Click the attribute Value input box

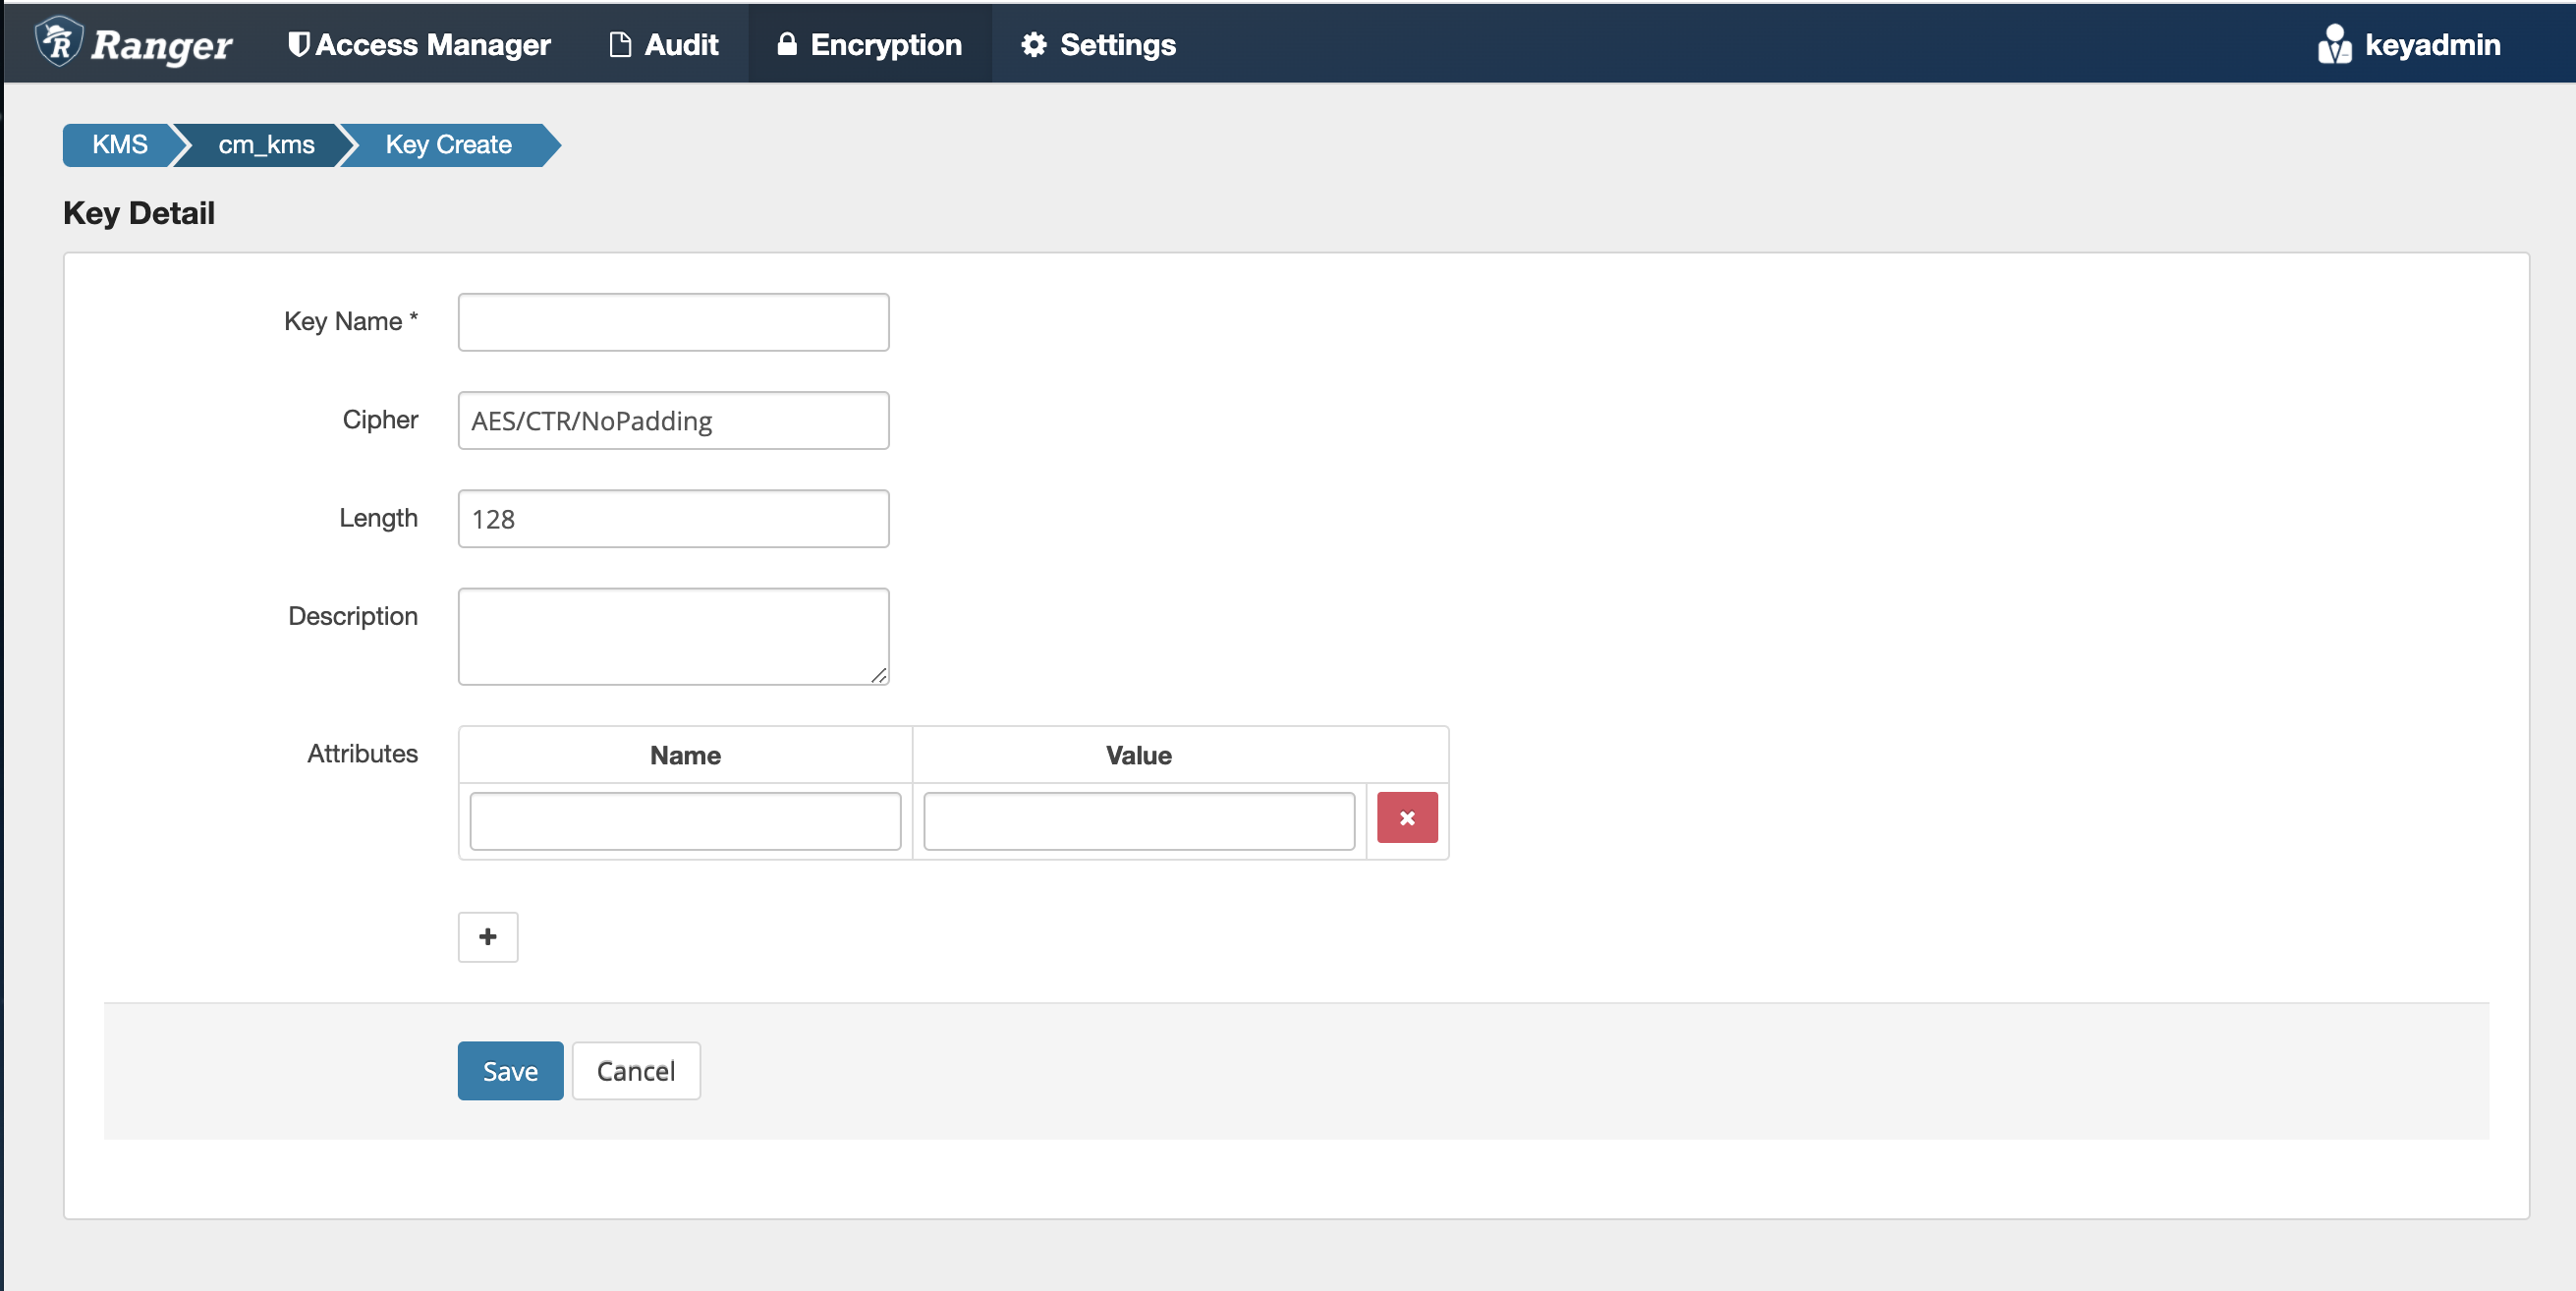coord(1138,821)
